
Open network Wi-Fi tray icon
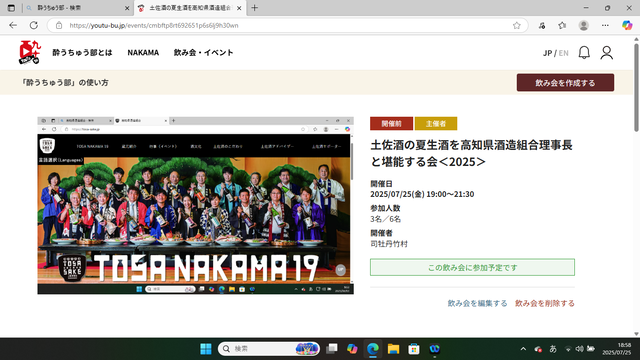coord(568,349)
